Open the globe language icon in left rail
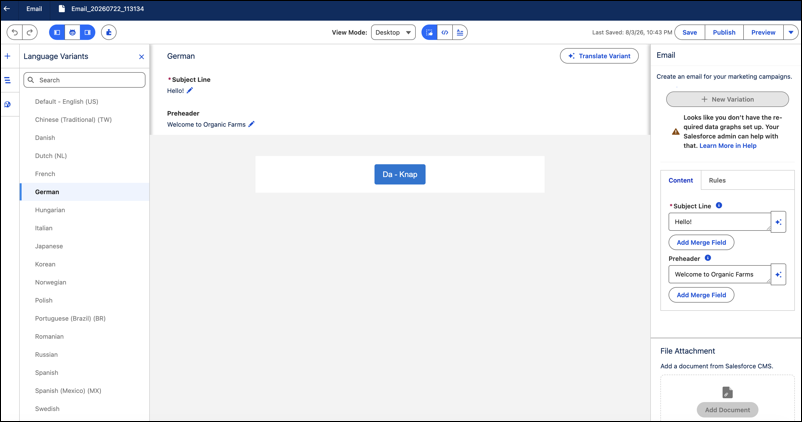The width and height of the screenshot is (802, 422). pyautogui.click(x=8, y=104)
